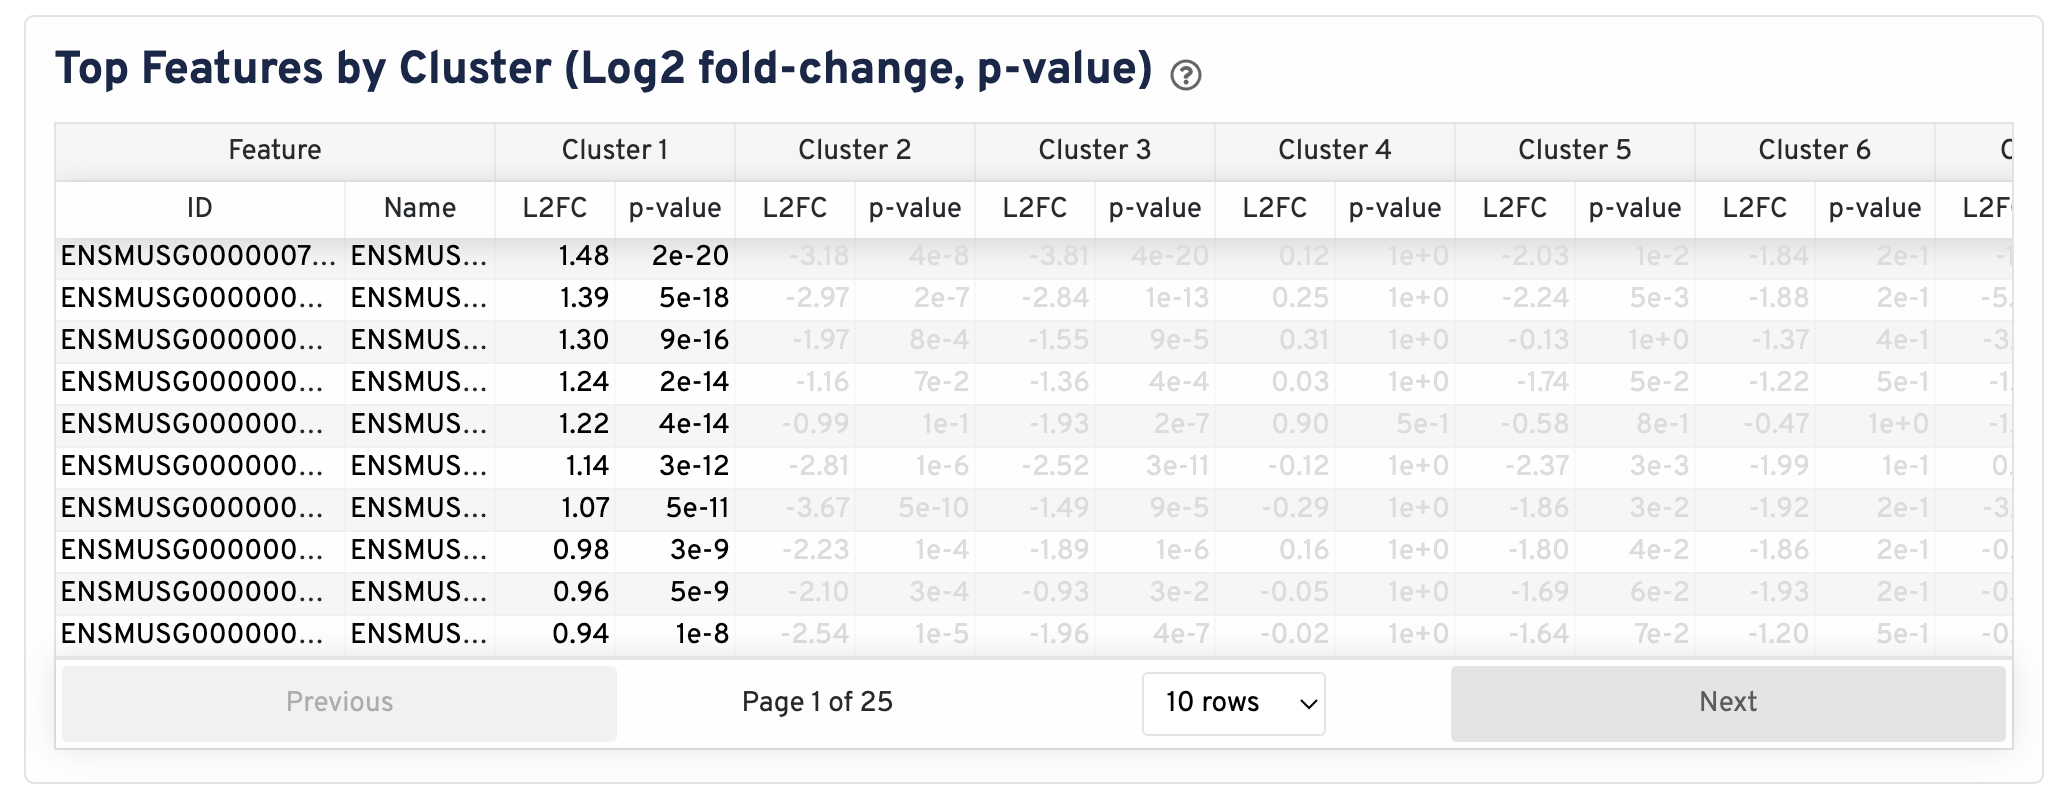Select the first row ID ENSMUSG0000007…
Viewport: 2072px width, 796px height.
click(x=198, y=256)
